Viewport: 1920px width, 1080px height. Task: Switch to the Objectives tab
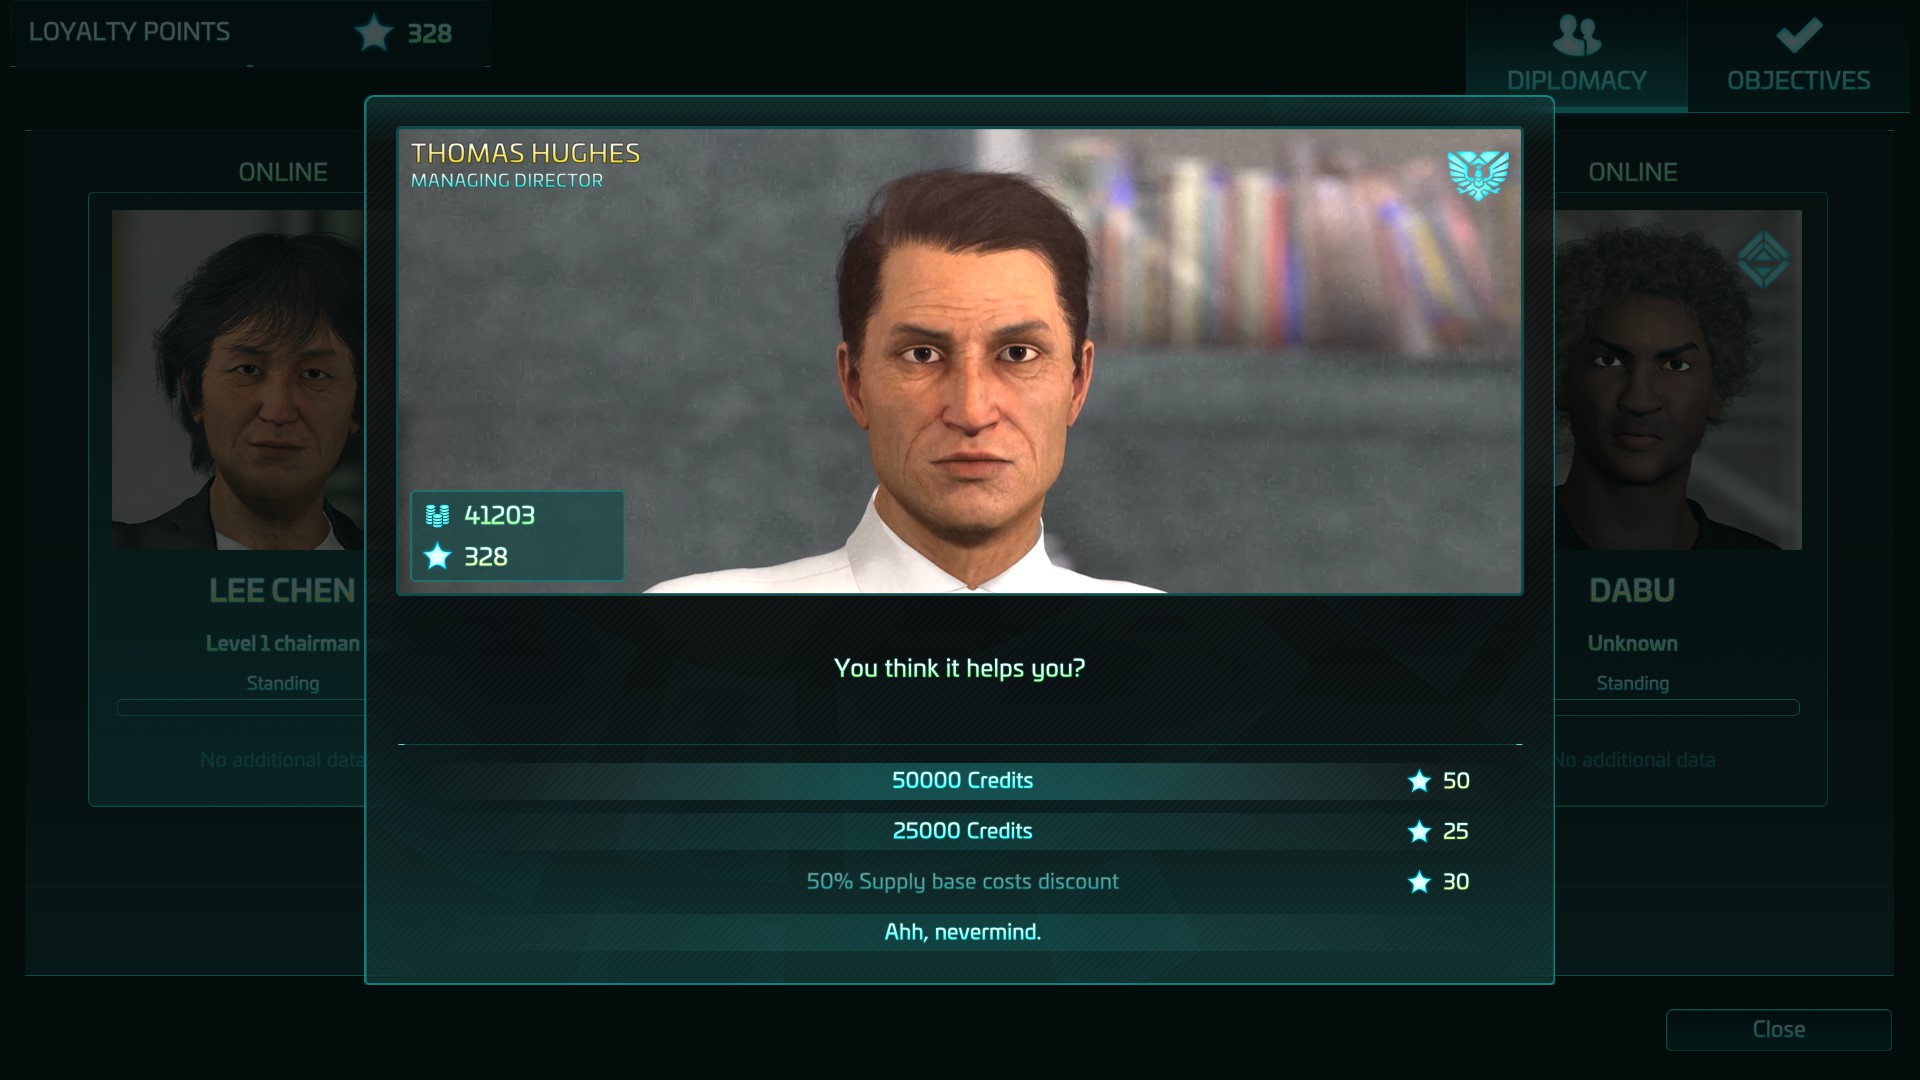1798,56
